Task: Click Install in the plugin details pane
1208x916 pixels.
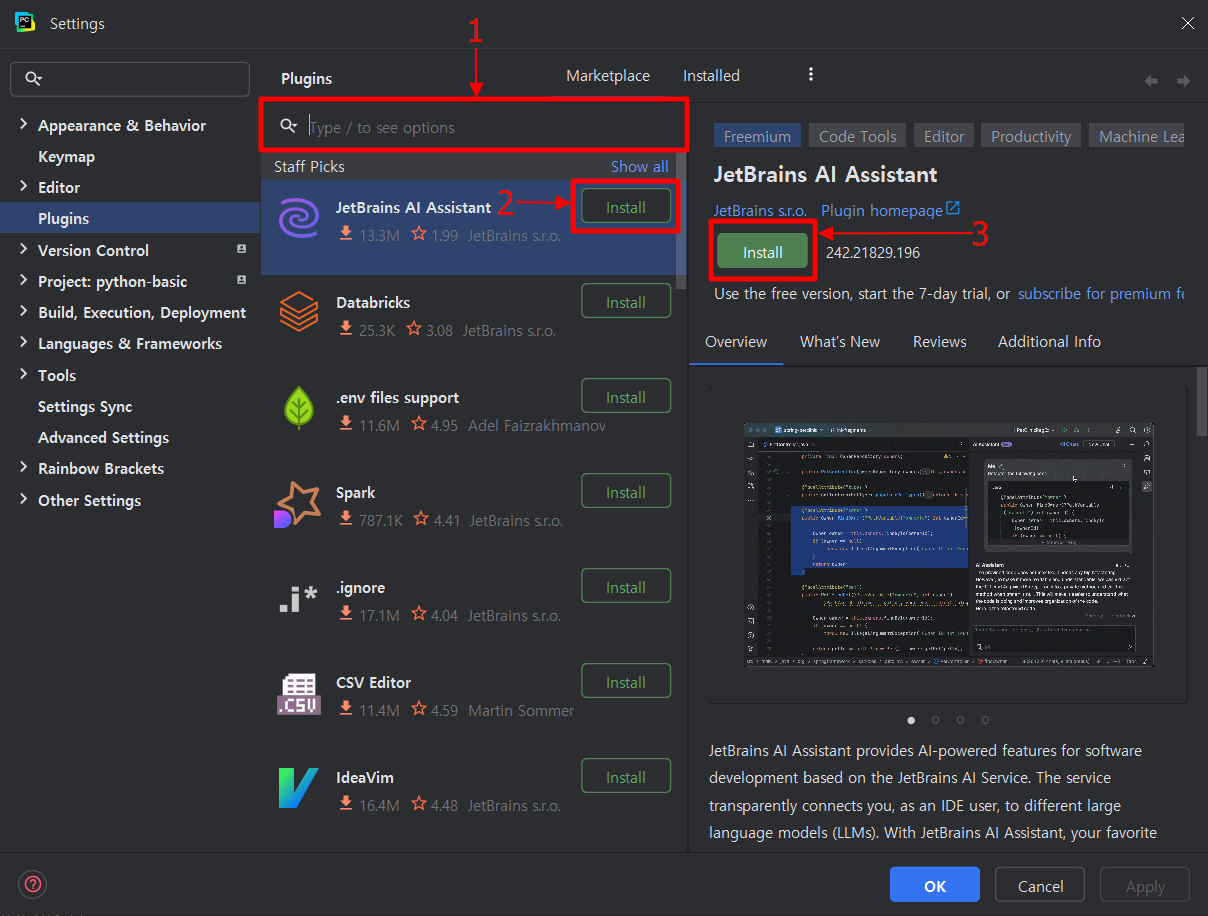Action: click(x=763, y=252)
